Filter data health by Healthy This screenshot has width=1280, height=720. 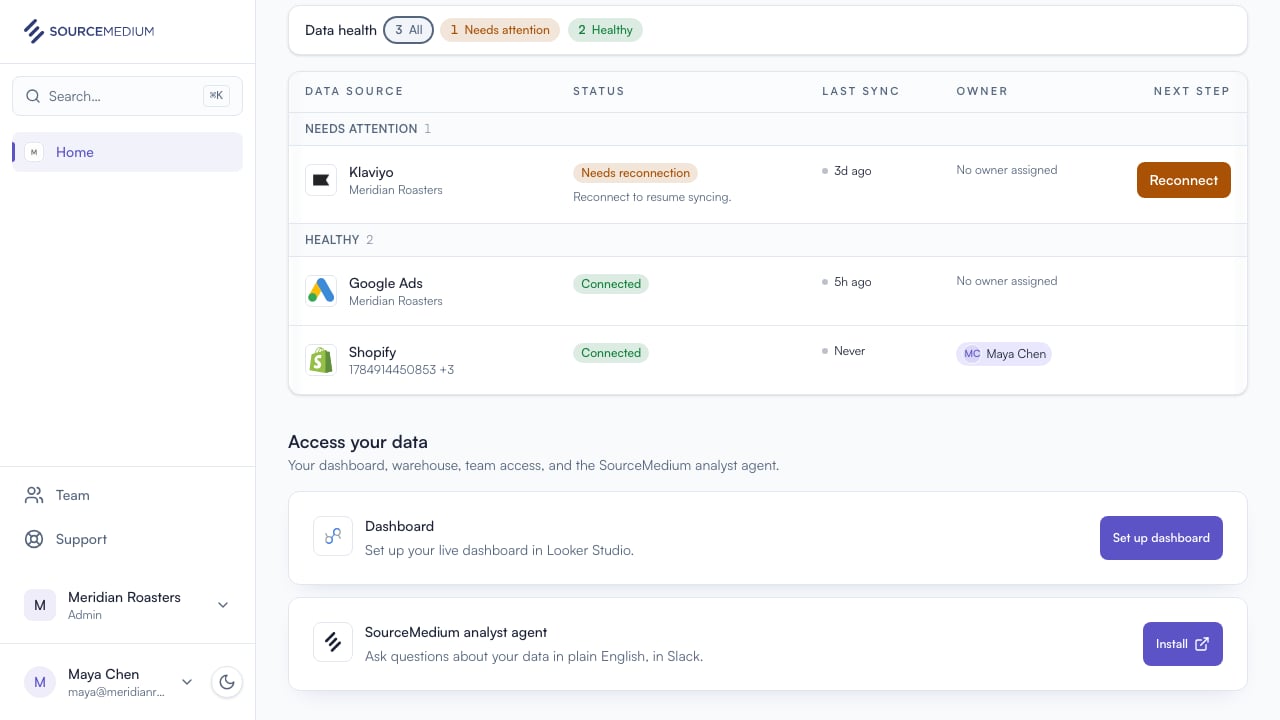(x=605, y=30)
